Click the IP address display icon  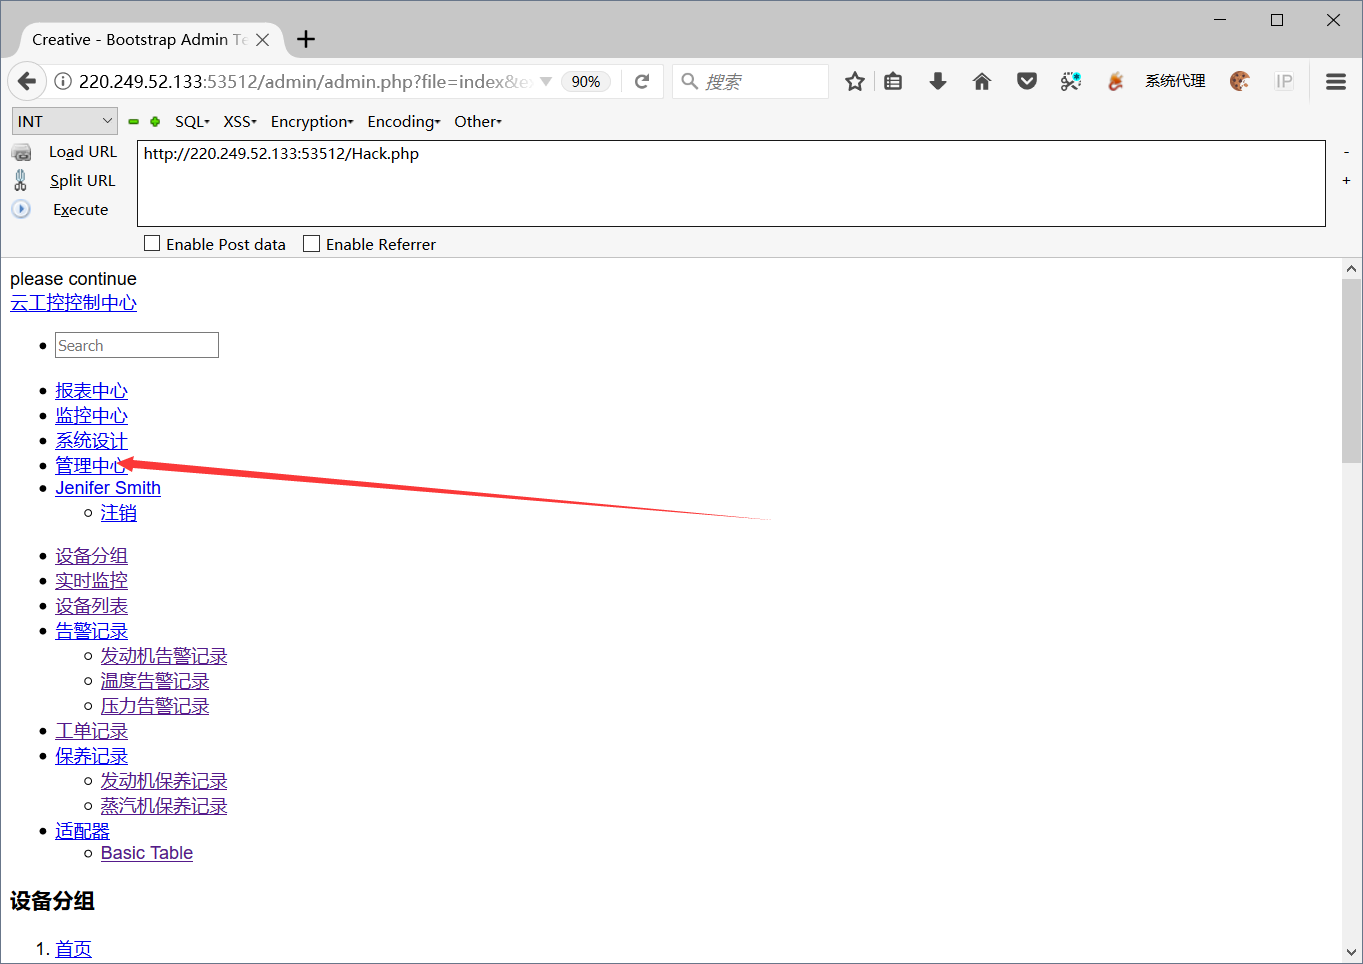[1284, 81]
